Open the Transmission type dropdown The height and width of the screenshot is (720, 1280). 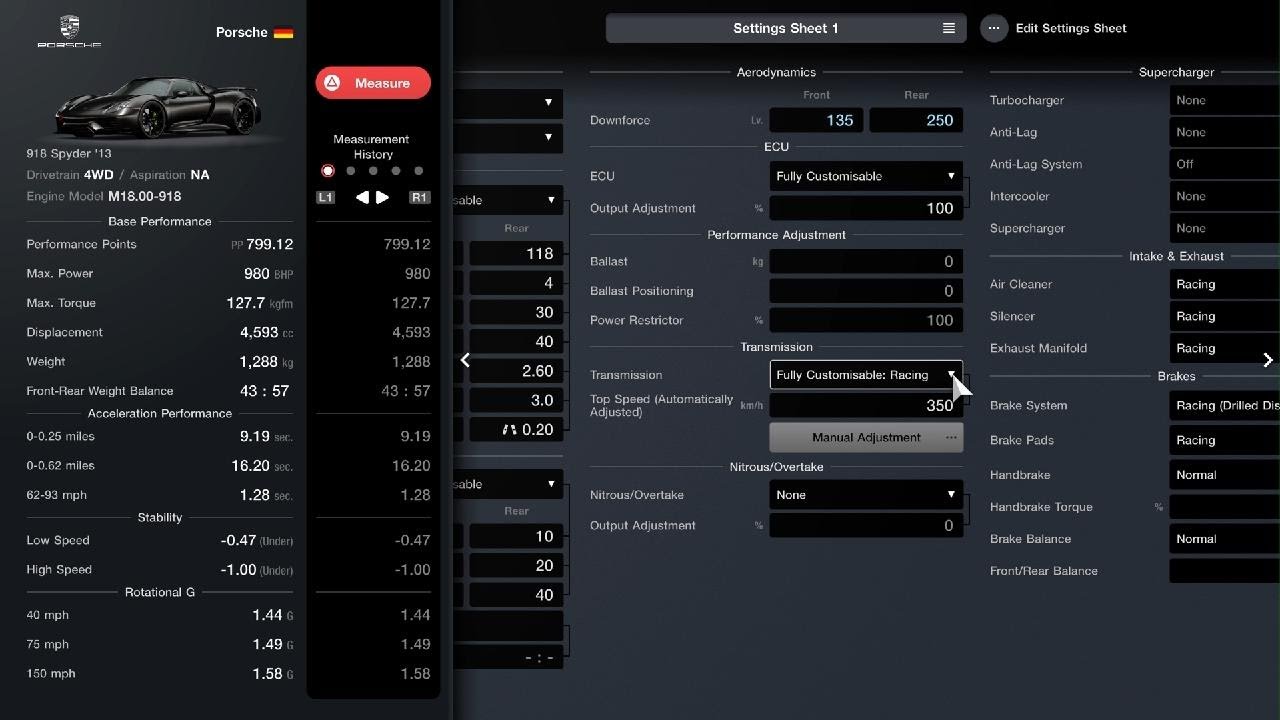click(x=866, y=375)
